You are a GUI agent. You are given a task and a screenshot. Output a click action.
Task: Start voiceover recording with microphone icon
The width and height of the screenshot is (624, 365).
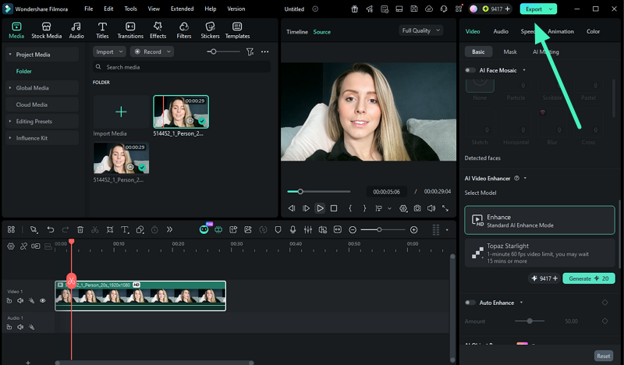pos(292,230)
